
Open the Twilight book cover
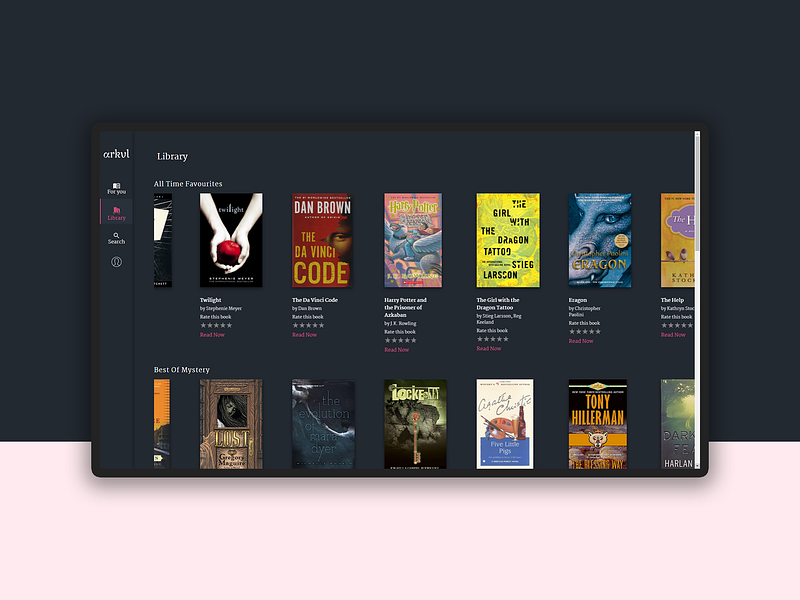[231, 240]
